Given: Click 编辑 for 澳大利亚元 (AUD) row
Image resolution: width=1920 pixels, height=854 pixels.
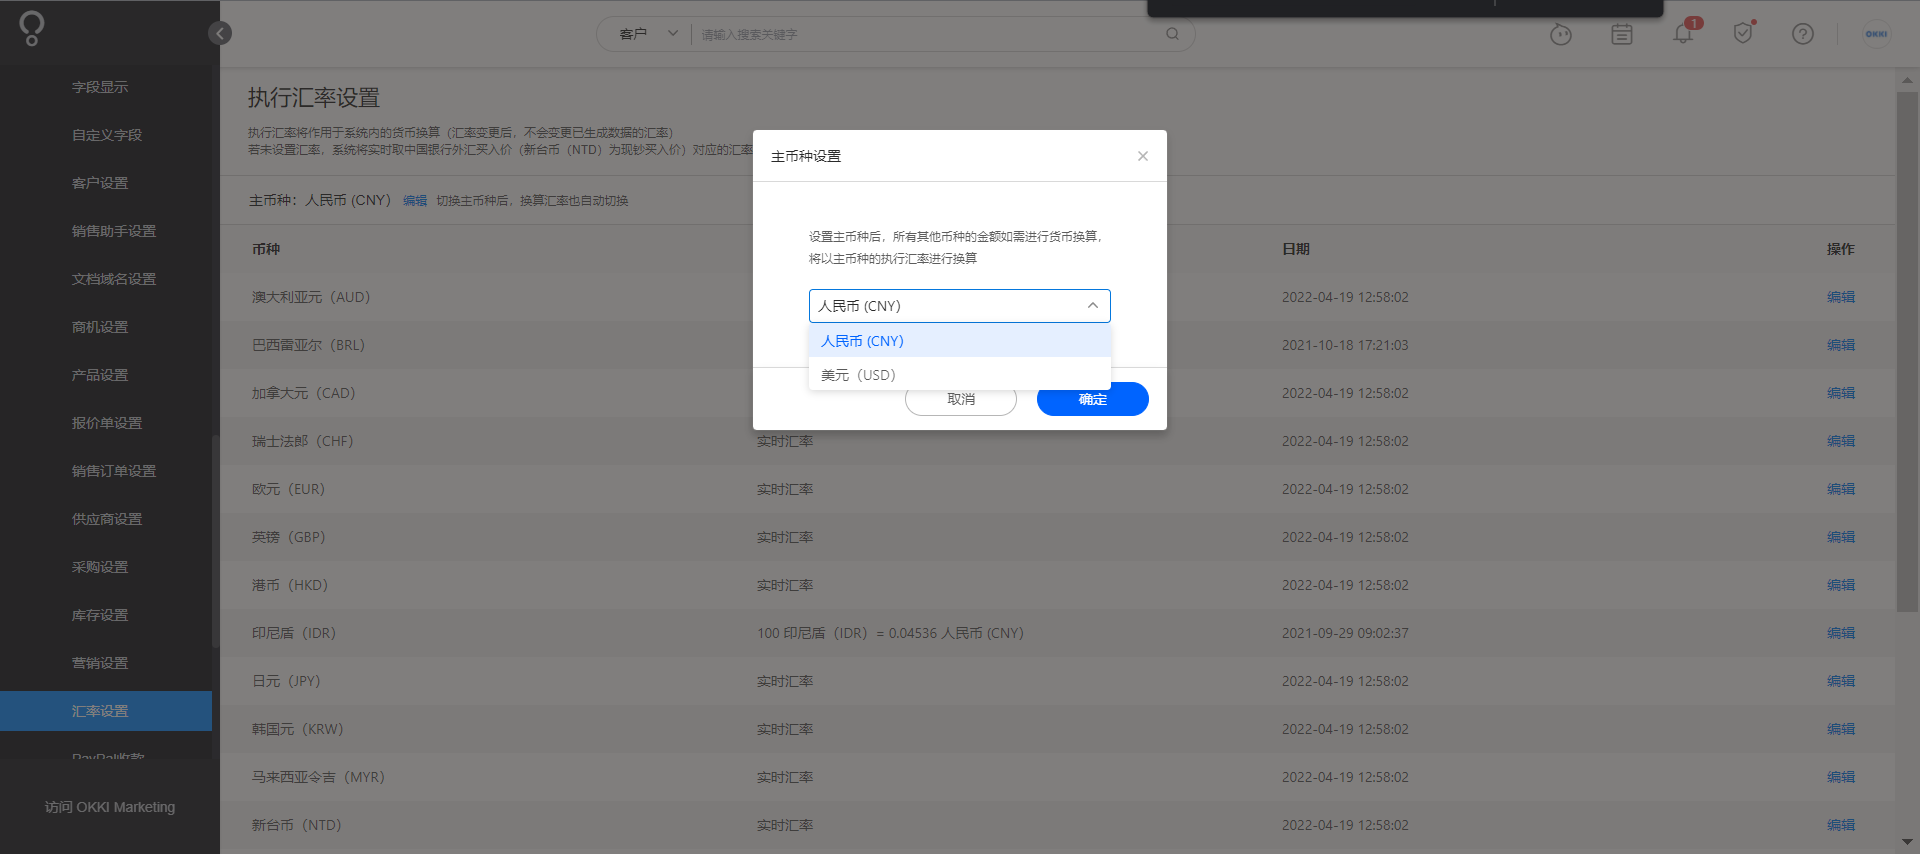Looking at the screenshot, I should 1841,297.
